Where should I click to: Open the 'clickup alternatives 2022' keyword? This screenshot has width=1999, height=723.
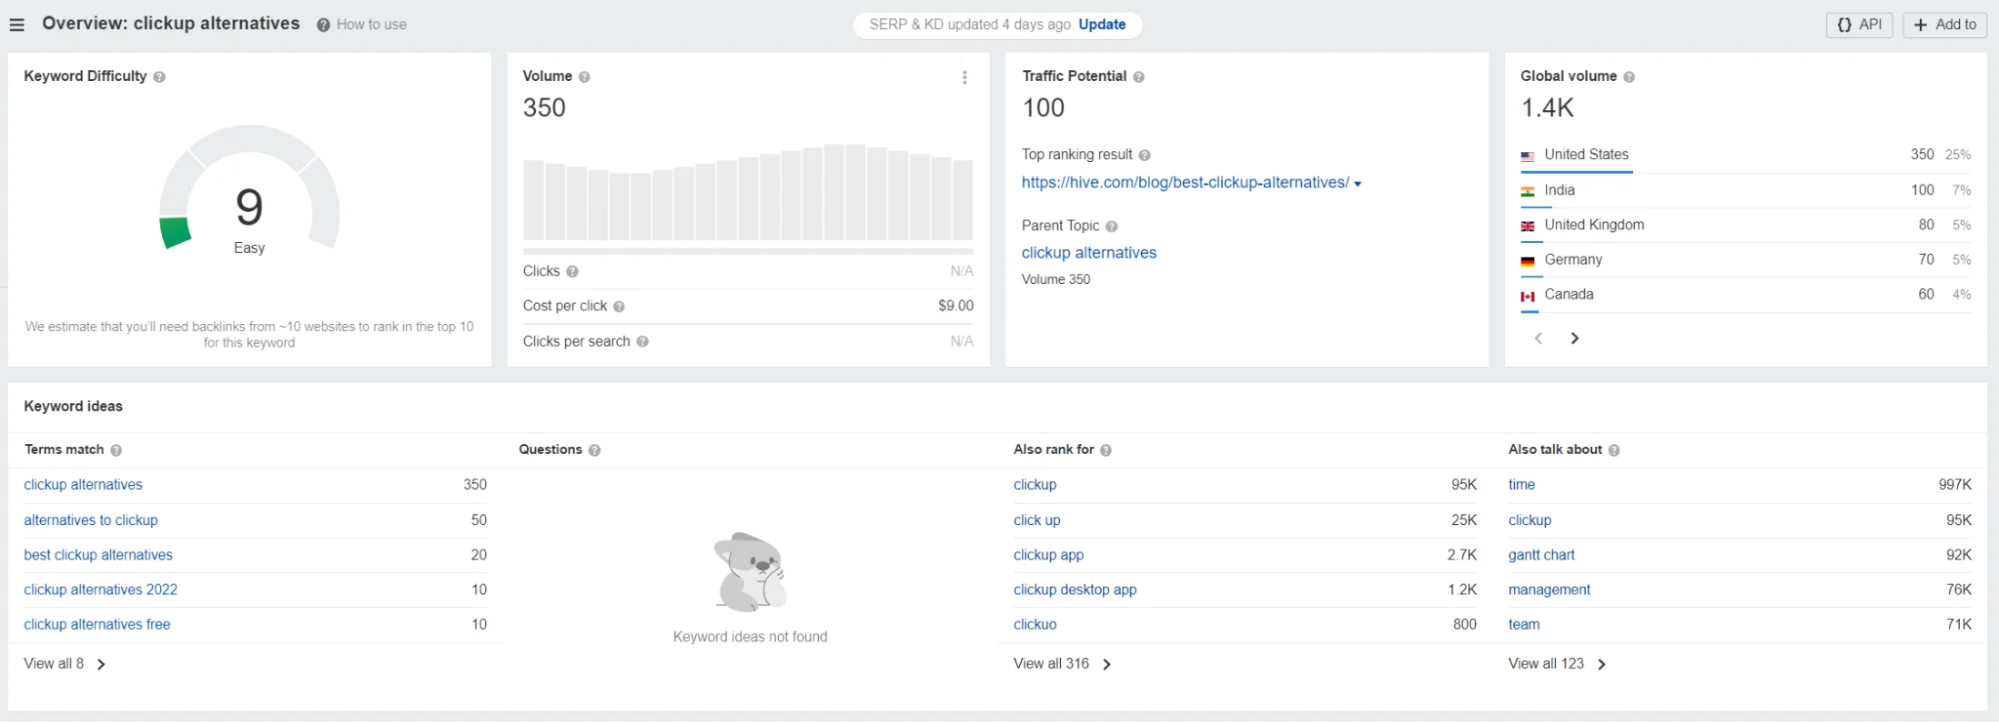pos(101,590)
